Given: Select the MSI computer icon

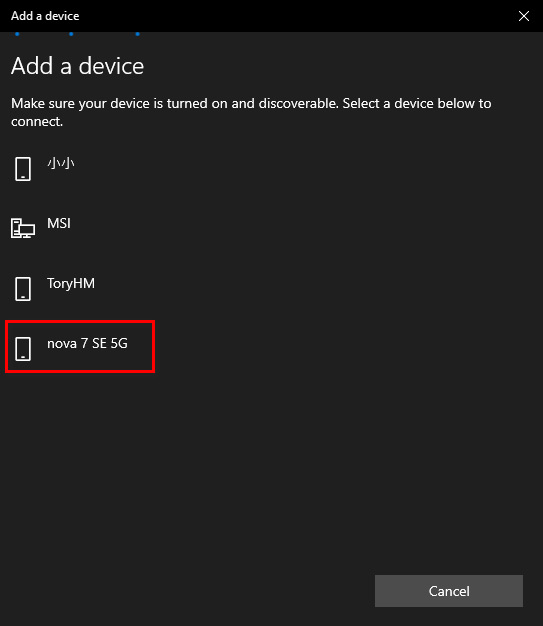Looking at the screenshot, I should point(23,228).
